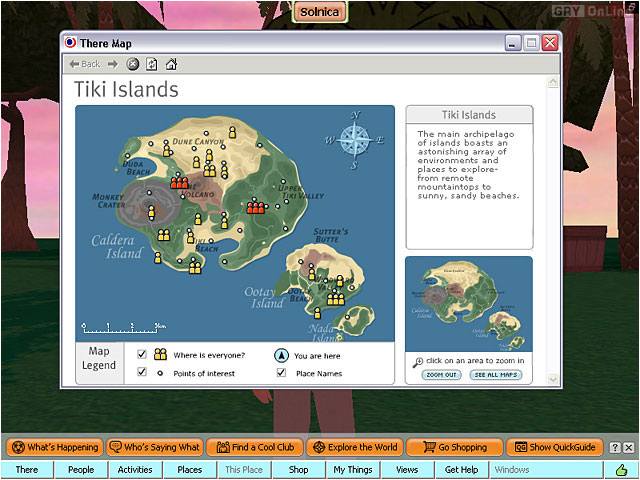Open the Places menu

click(190, 470)
